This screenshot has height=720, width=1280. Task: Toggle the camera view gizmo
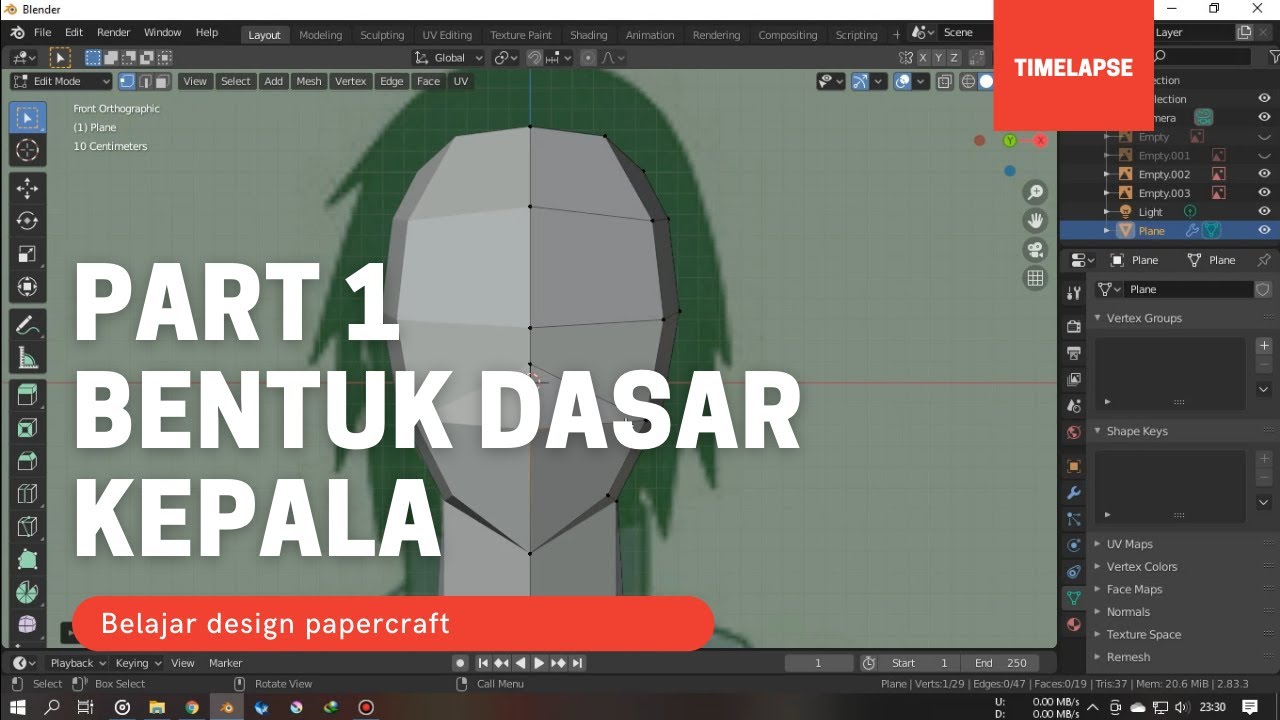click(1035, 249)
